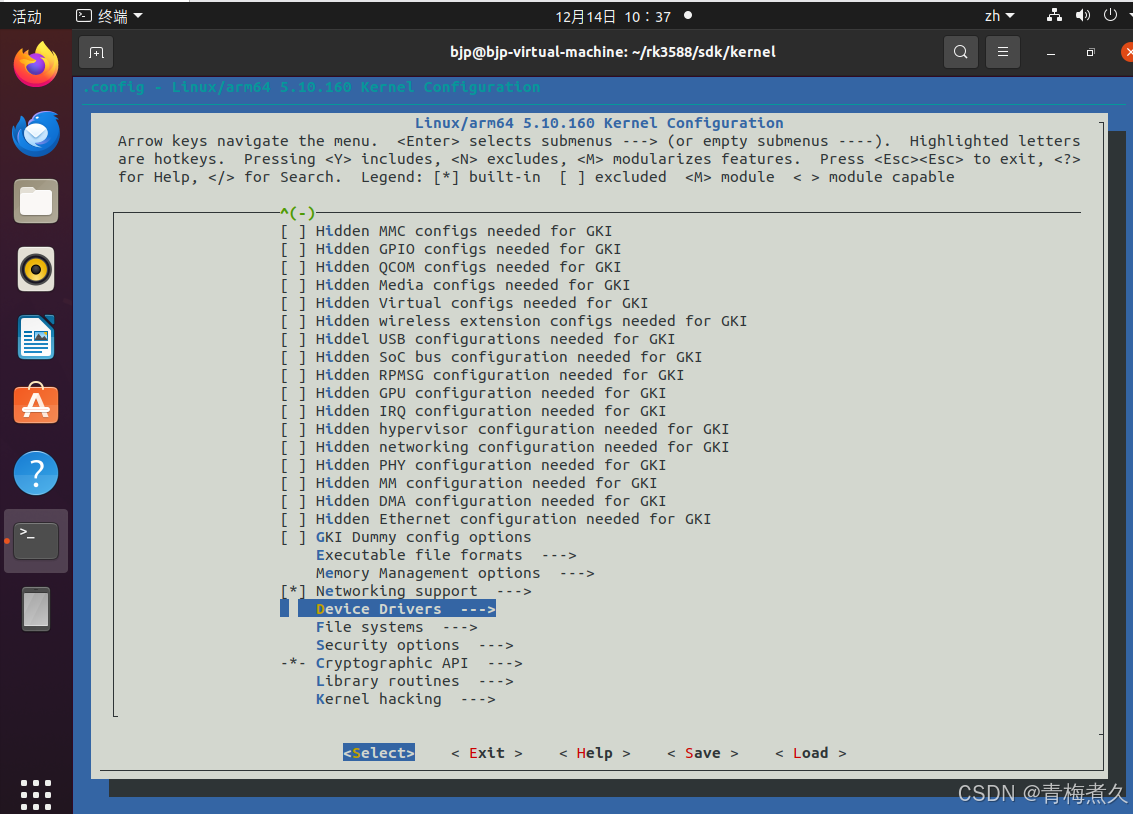The height and width of the screenshot is (814, 1133).
Task: Click the network status tray icon
Action: (1054, 15)
